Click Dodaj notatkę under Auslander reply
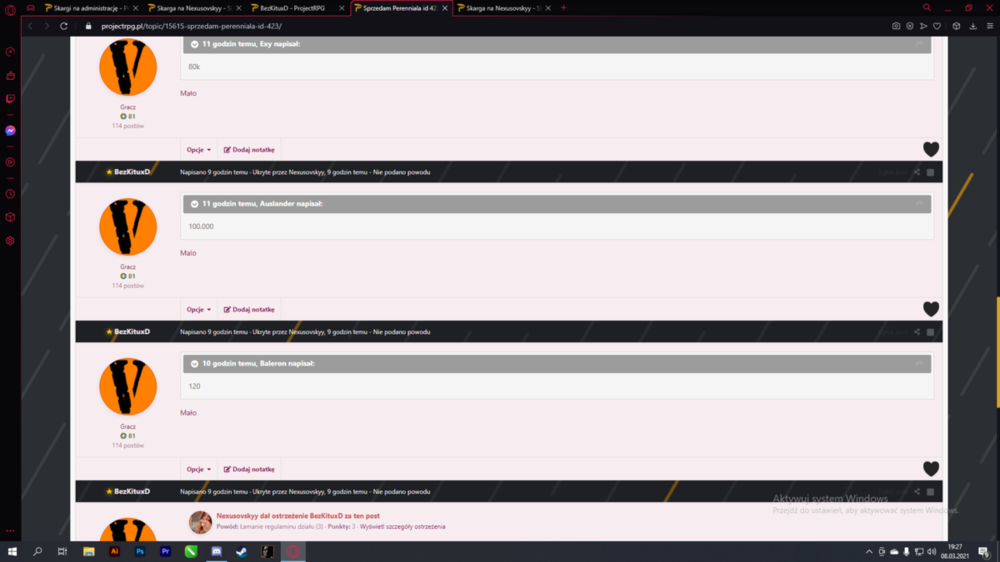 (249, 309)
